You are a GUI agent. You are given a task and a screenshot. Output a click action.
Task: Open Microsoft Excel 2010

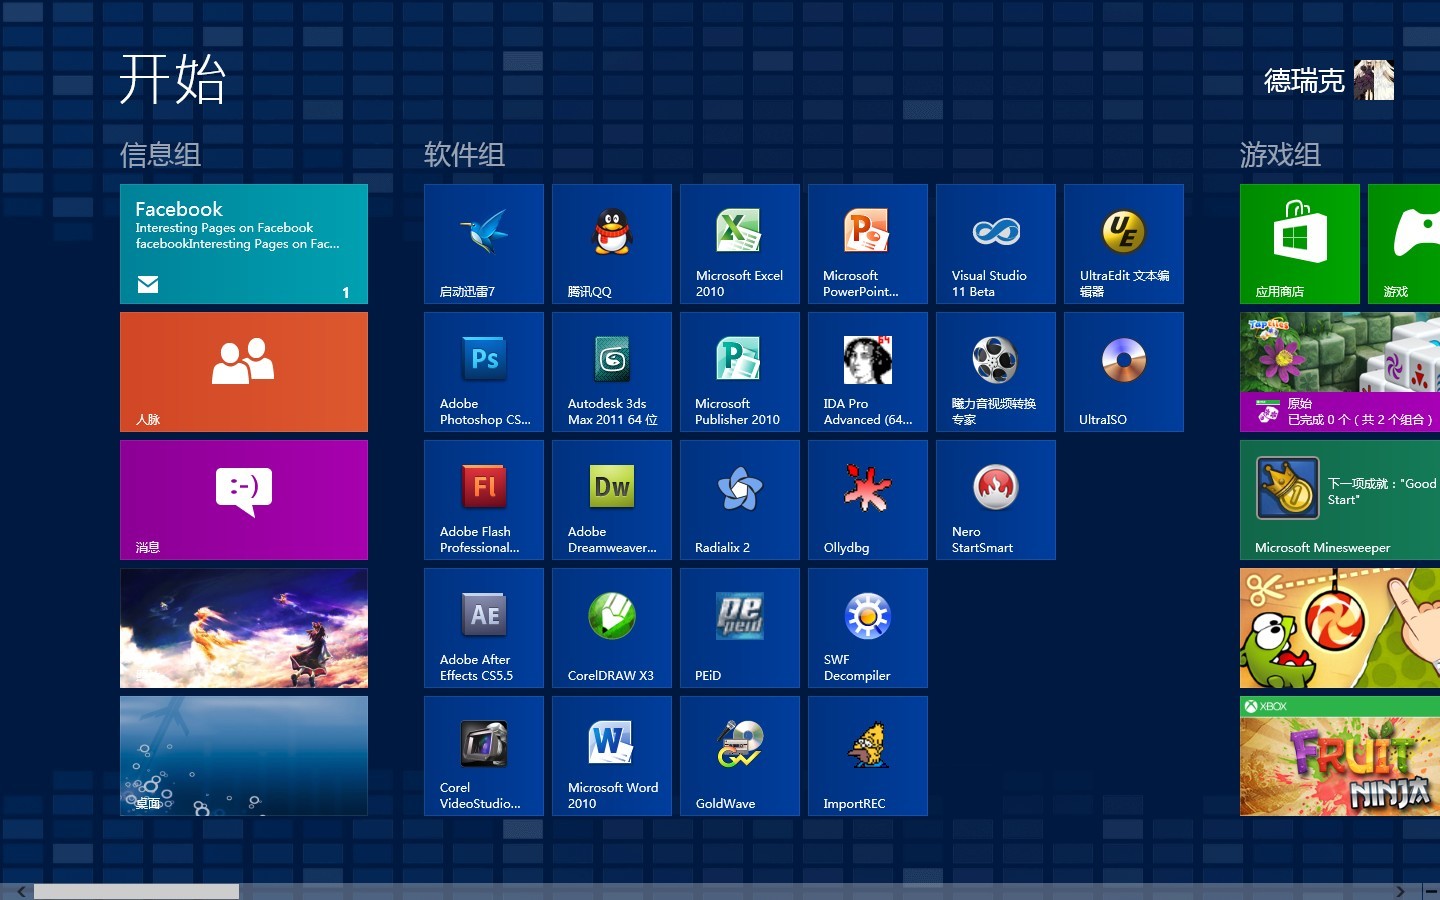click(x=740, y=244)
